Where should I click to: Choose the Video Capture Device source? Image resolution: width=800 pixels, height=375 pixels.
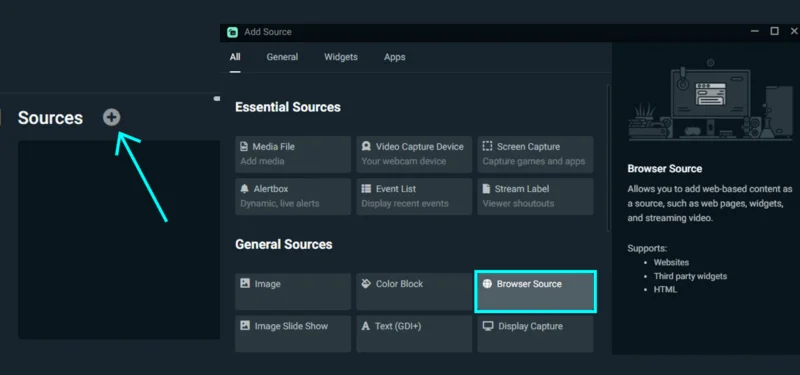point(414,154)
